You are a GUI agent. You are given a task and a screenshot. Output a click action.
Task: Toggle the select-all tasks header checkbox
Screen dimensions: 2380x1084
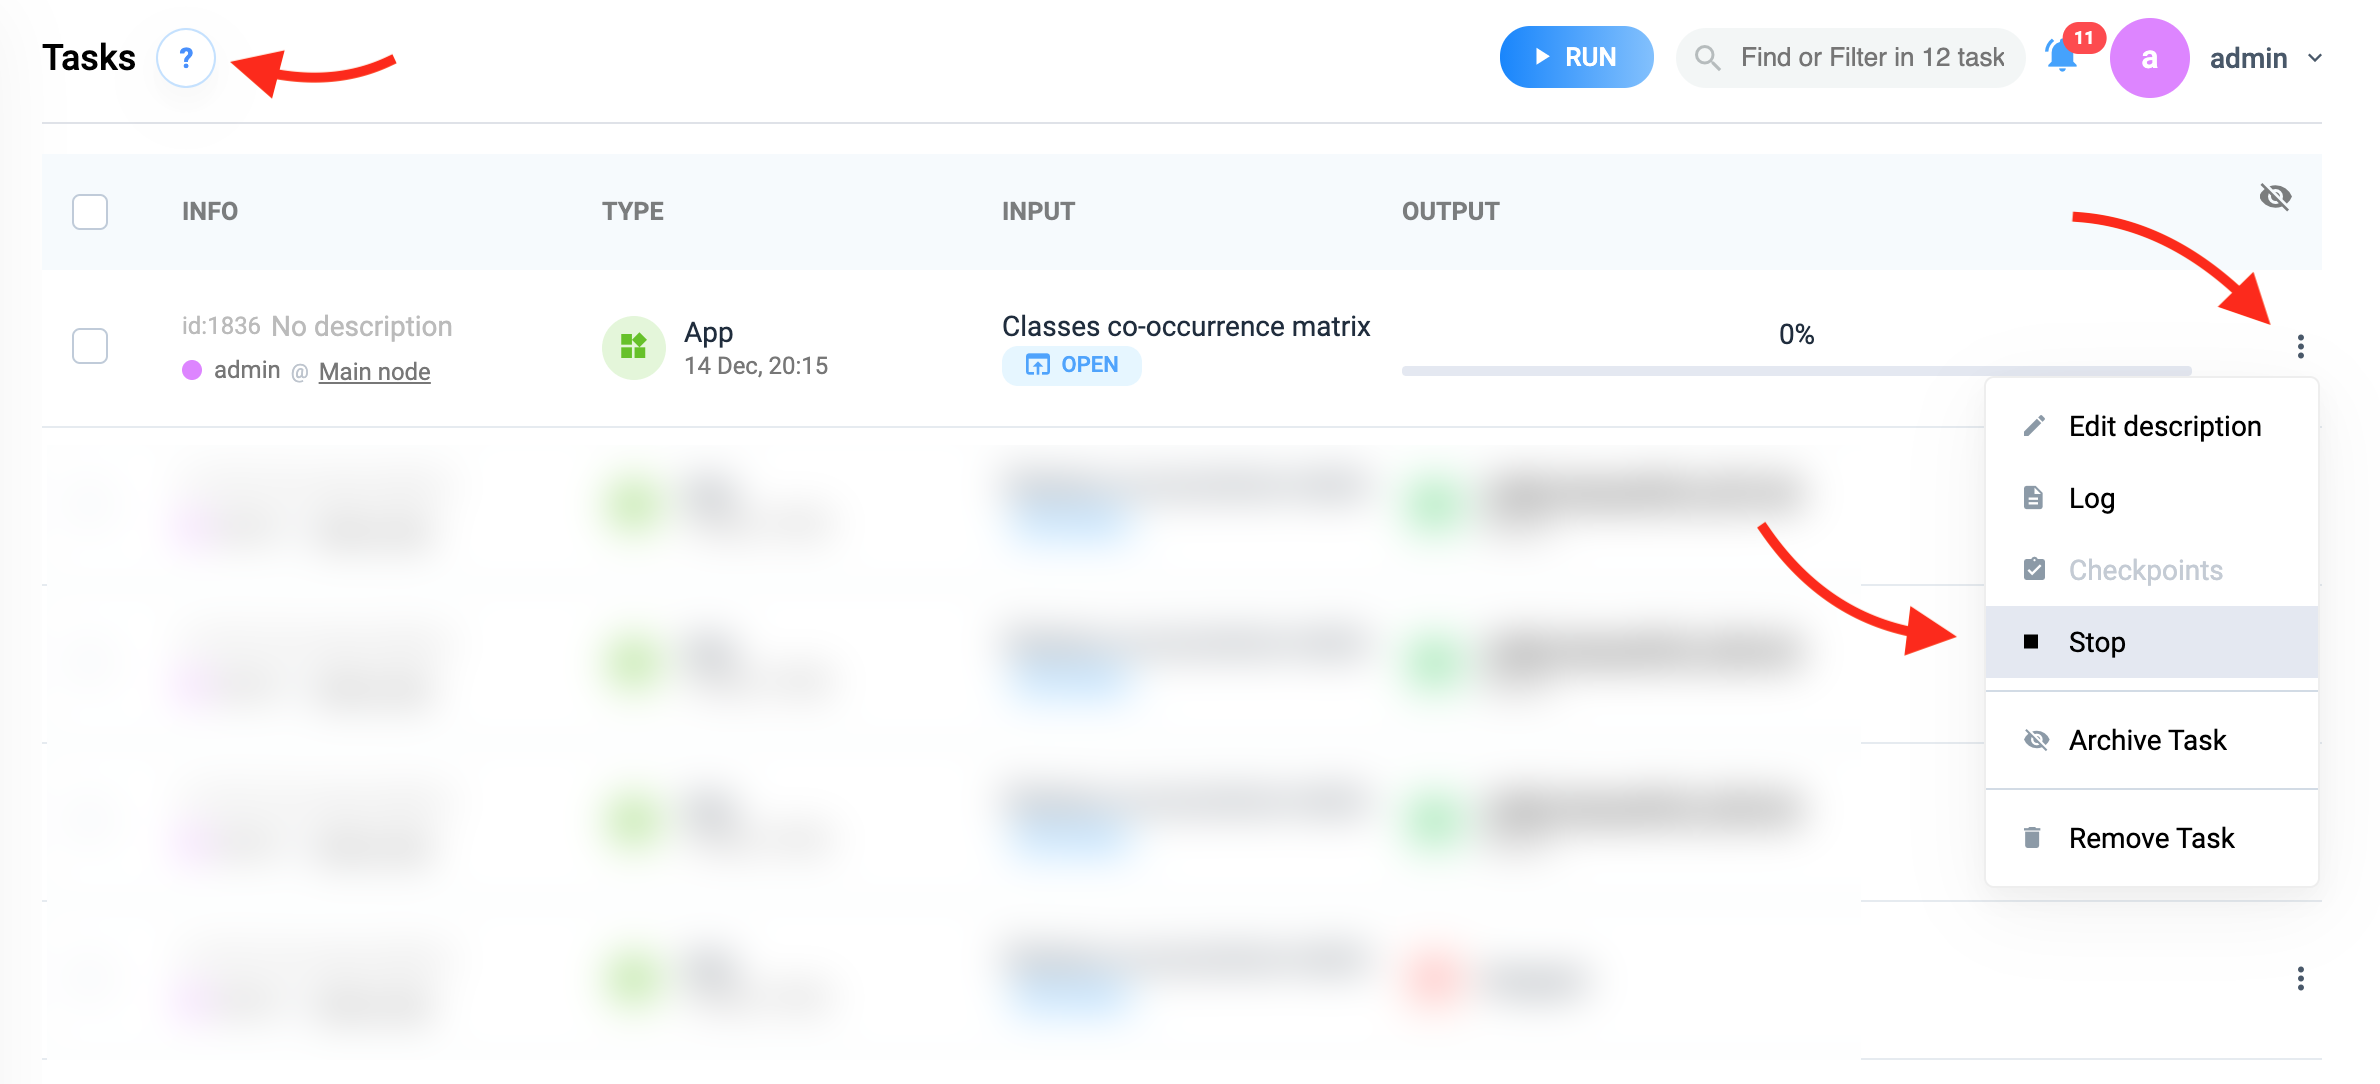(90, 211)
